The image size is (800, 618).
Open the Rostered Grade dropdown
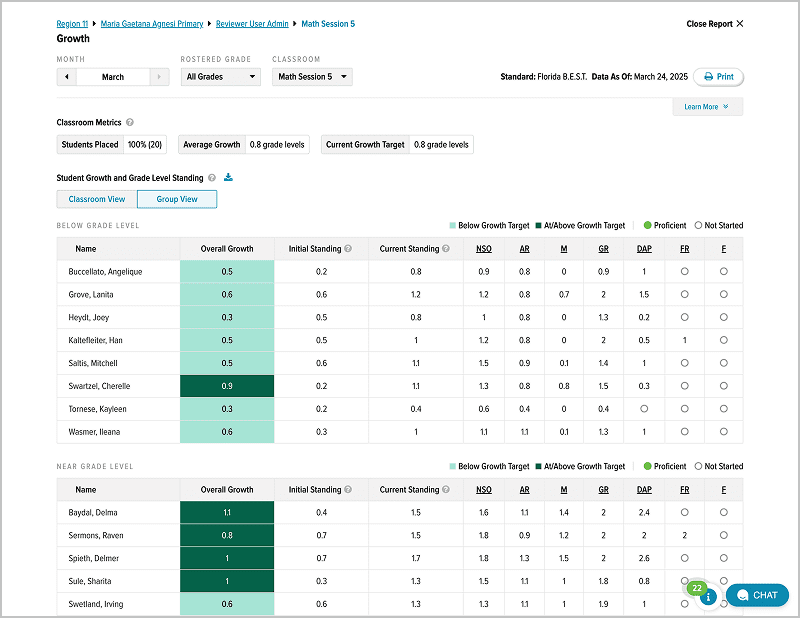[x=221, y=77]
